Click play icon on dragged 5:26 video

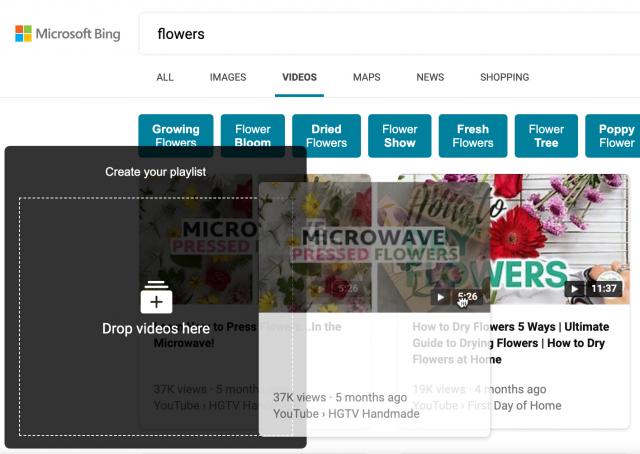[x=440, y=297]
